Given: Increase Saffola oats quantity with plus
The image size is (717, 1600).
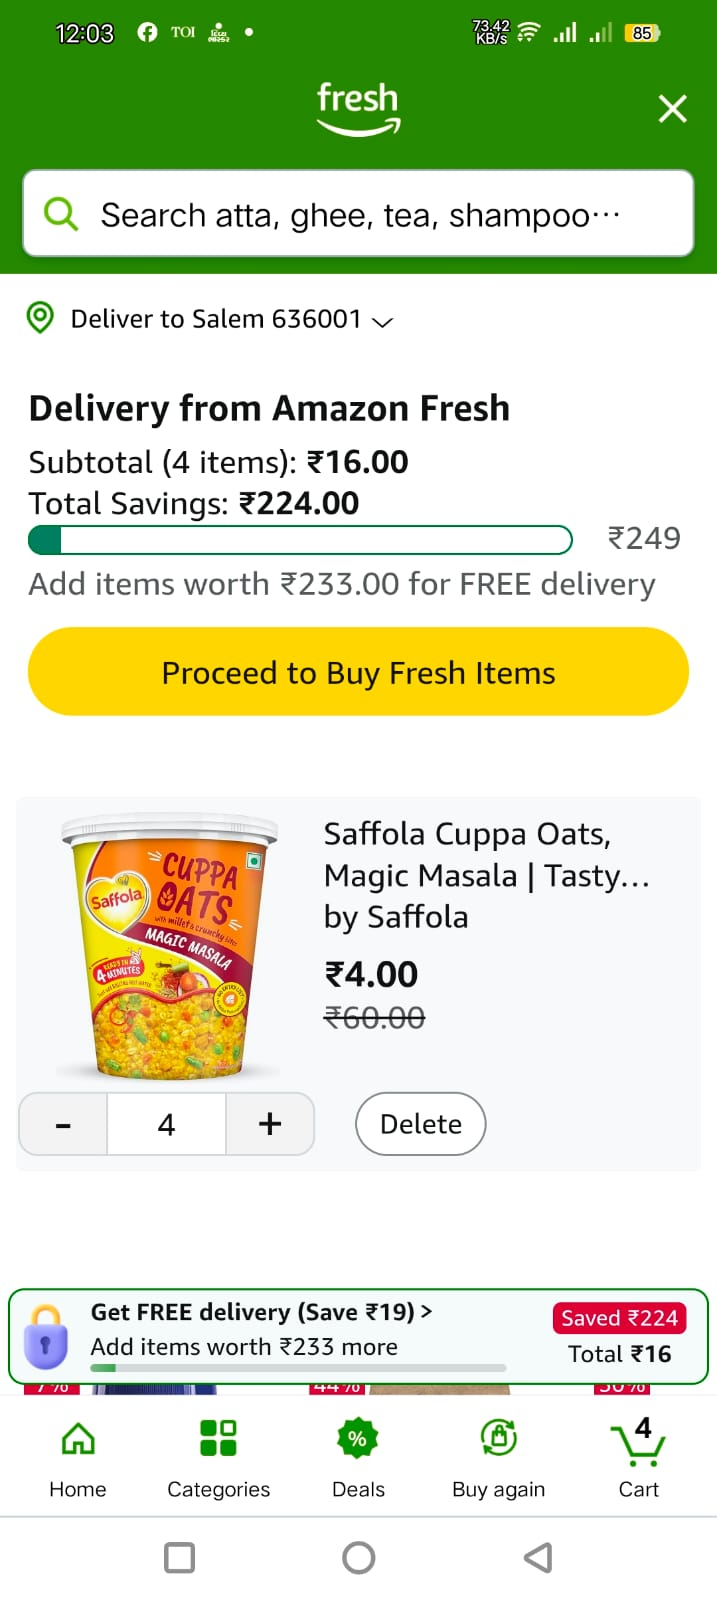Looking at the screenshot, I should pyautogui.click(x=270, y=1124).
